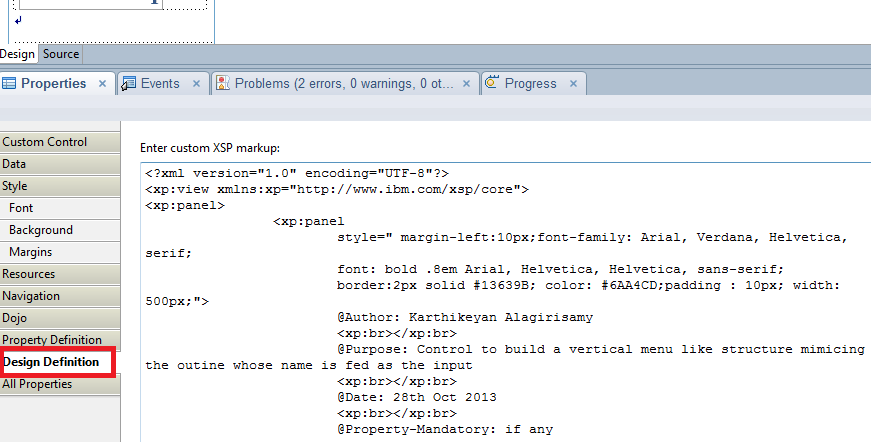This screenshot has width=871, height=442.
Task: Close the Problems view
Action: point(467,84)
